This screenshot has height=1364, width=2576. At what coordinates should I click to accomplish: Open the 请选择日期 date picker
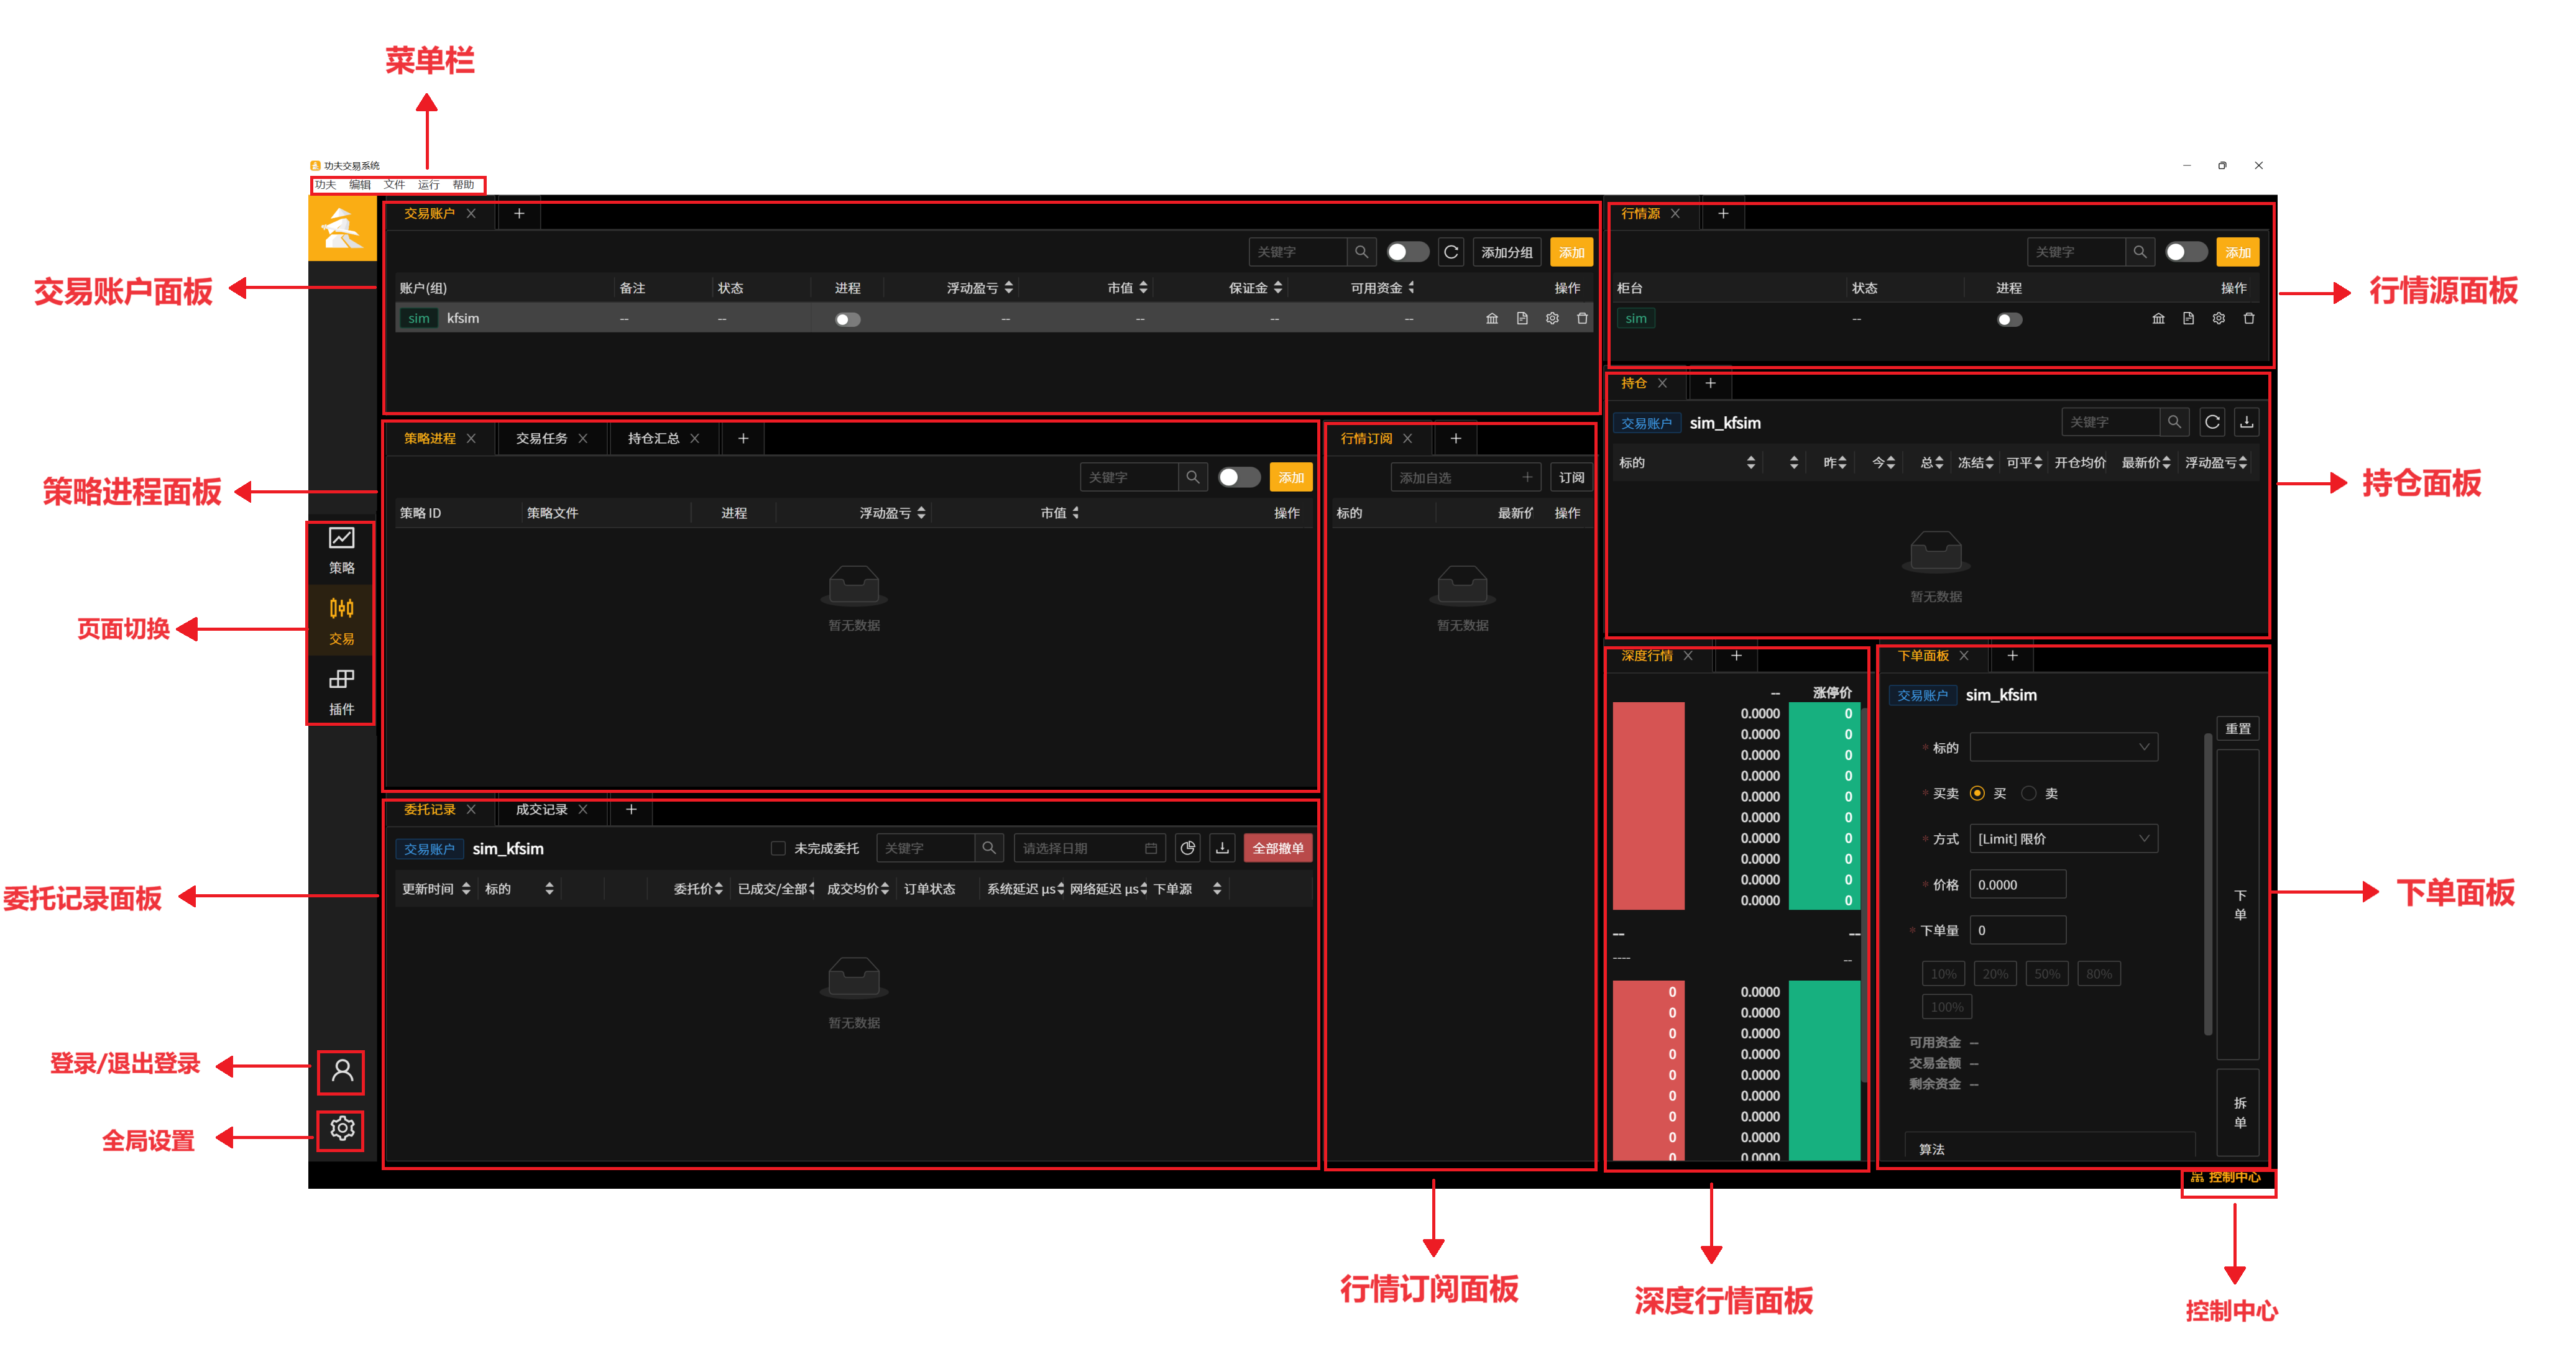tap(1089, 848)
